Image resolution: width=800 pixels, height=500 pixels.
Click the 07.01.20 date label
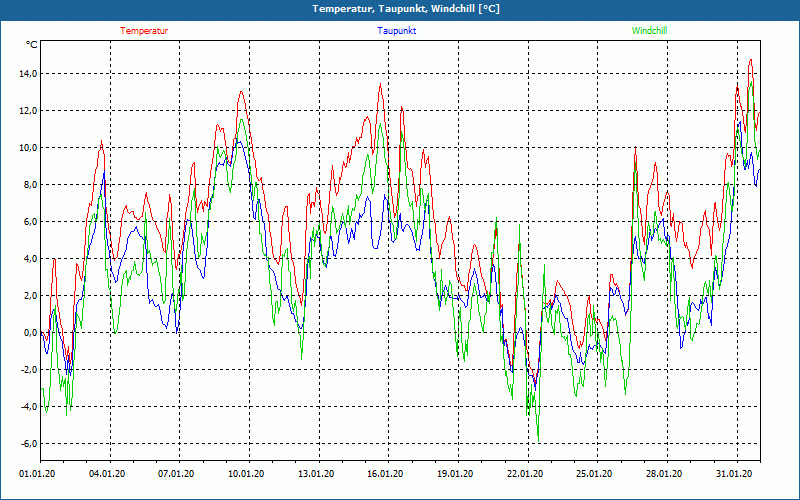[176, 474]
